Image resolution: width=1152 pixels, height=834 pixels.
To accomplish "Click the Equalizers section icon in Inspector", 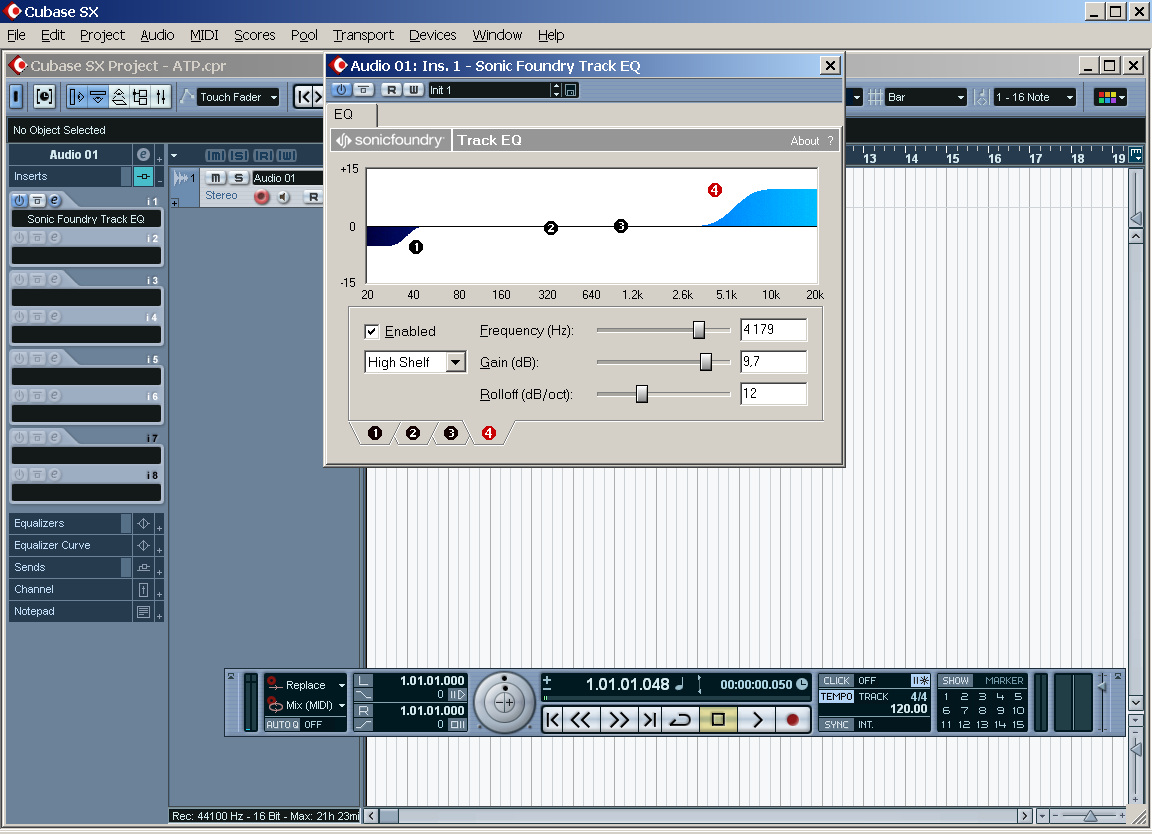I will click(143, 523).
